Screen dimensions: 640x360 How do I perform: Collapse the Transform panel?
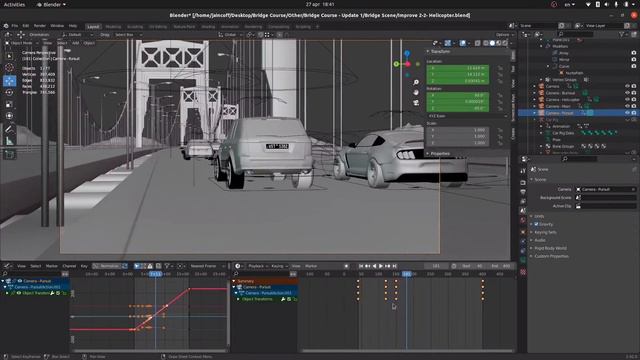tap(440, 51)
